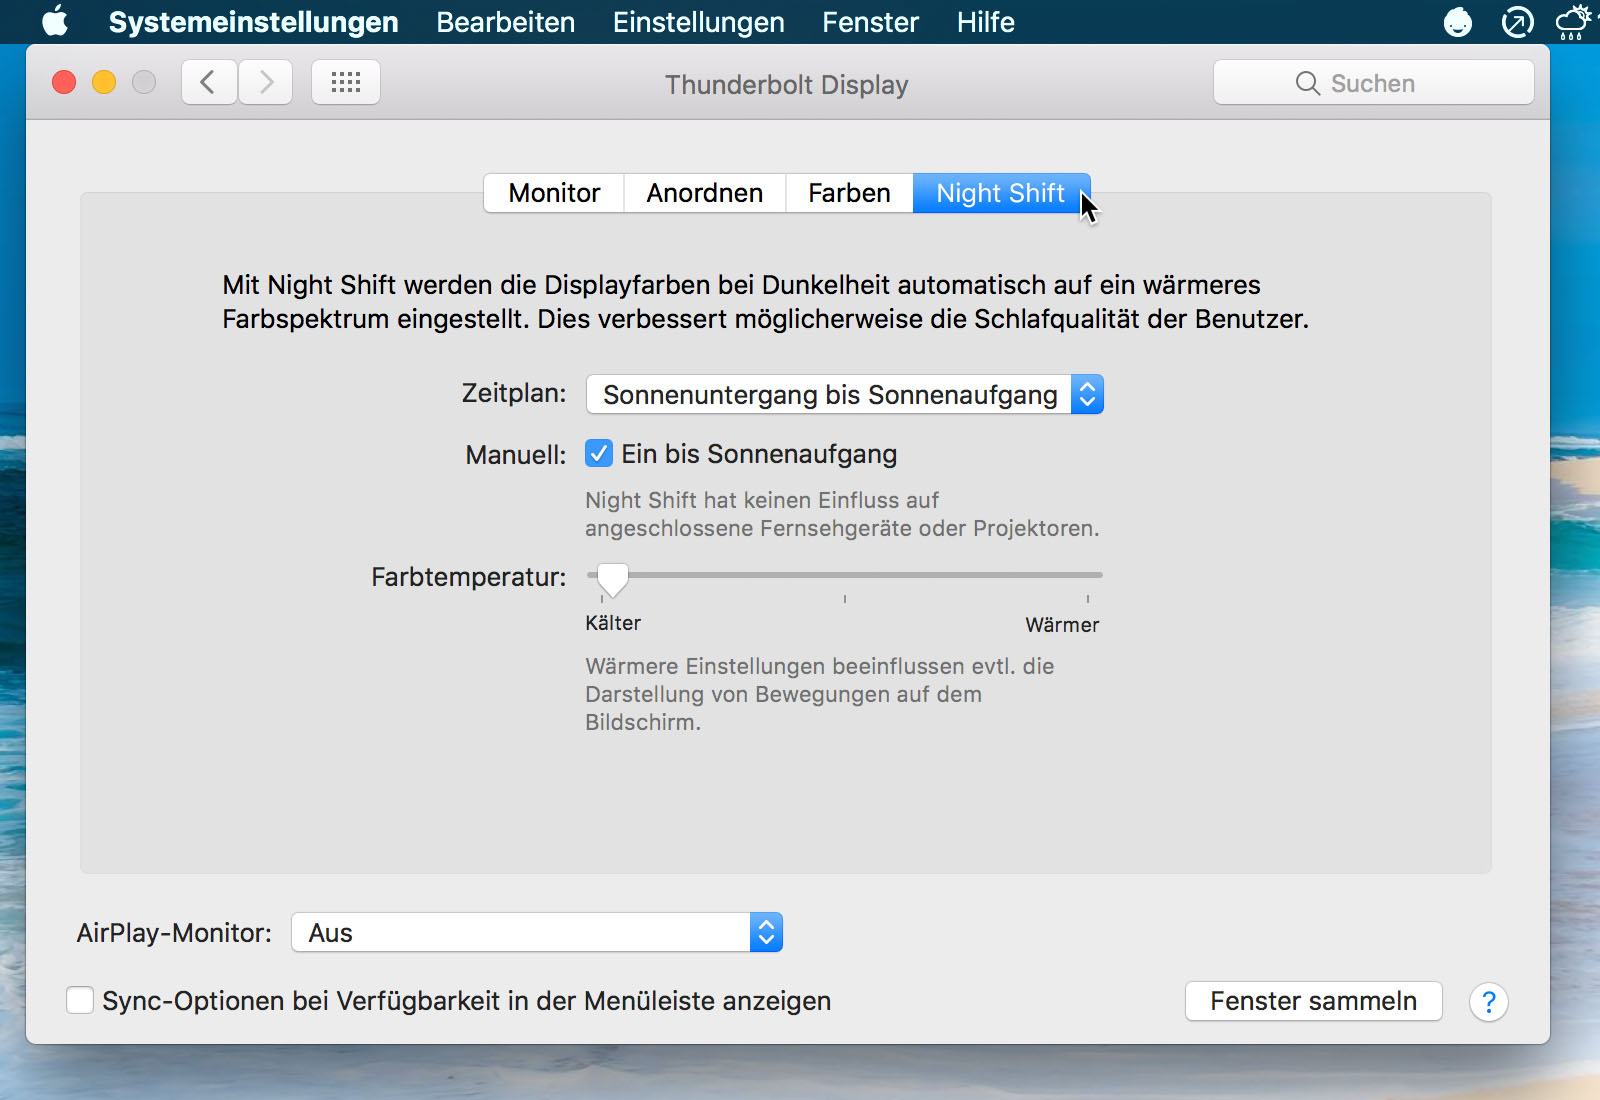Click the yellow minimize window button
Screen dimensions: 1600x1100
click(x=104, y=82)
